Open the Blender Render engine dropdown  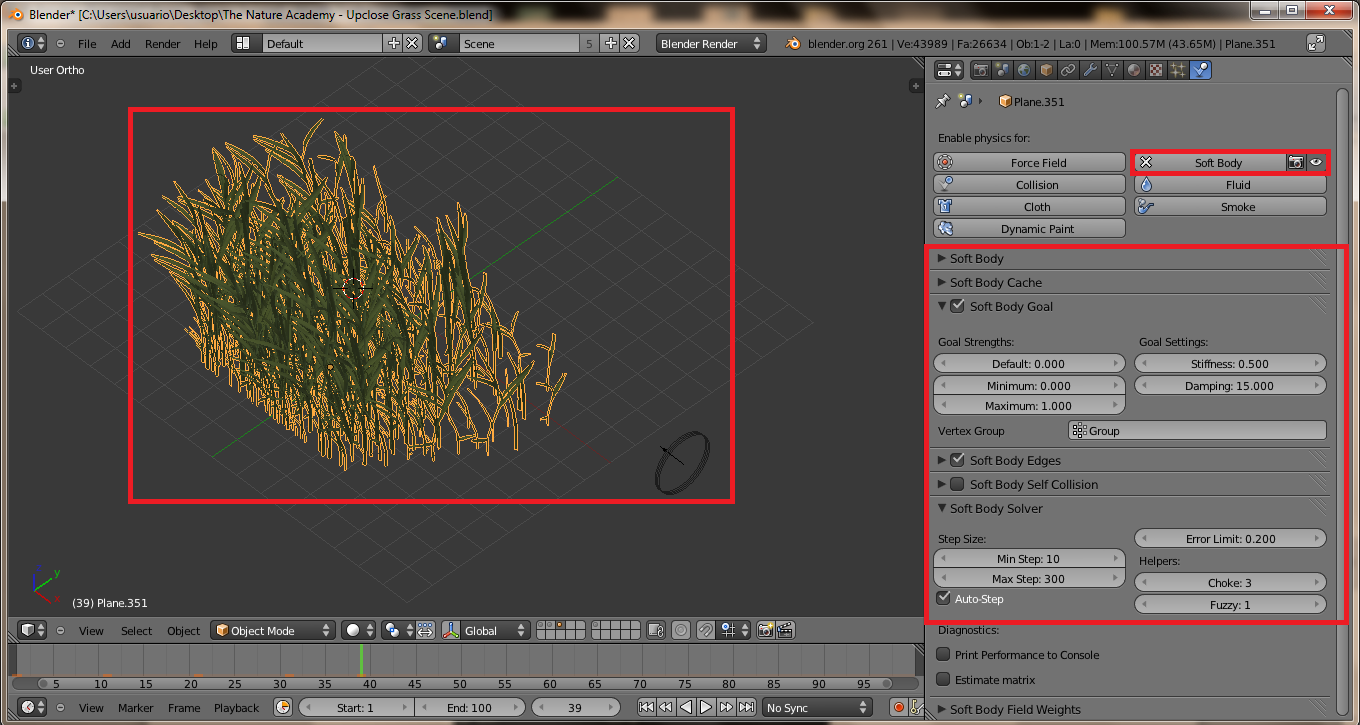tap(711, 44)
